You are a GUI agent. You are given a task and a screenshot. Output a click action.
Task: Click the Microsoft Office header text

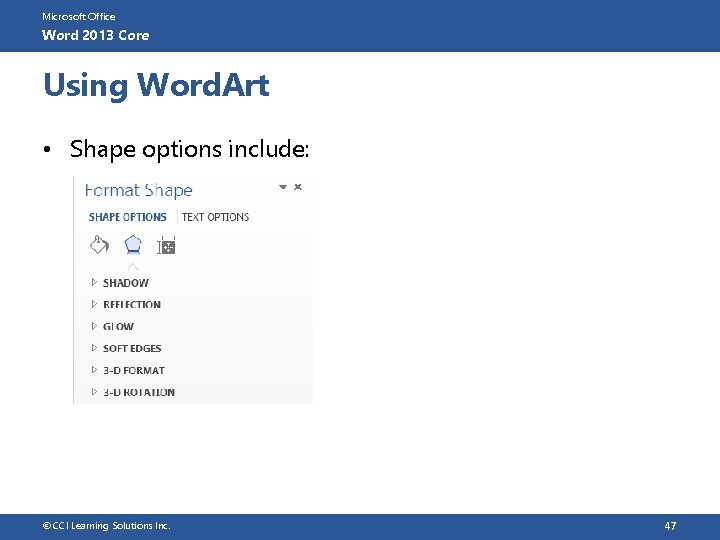tap(79, 17)
